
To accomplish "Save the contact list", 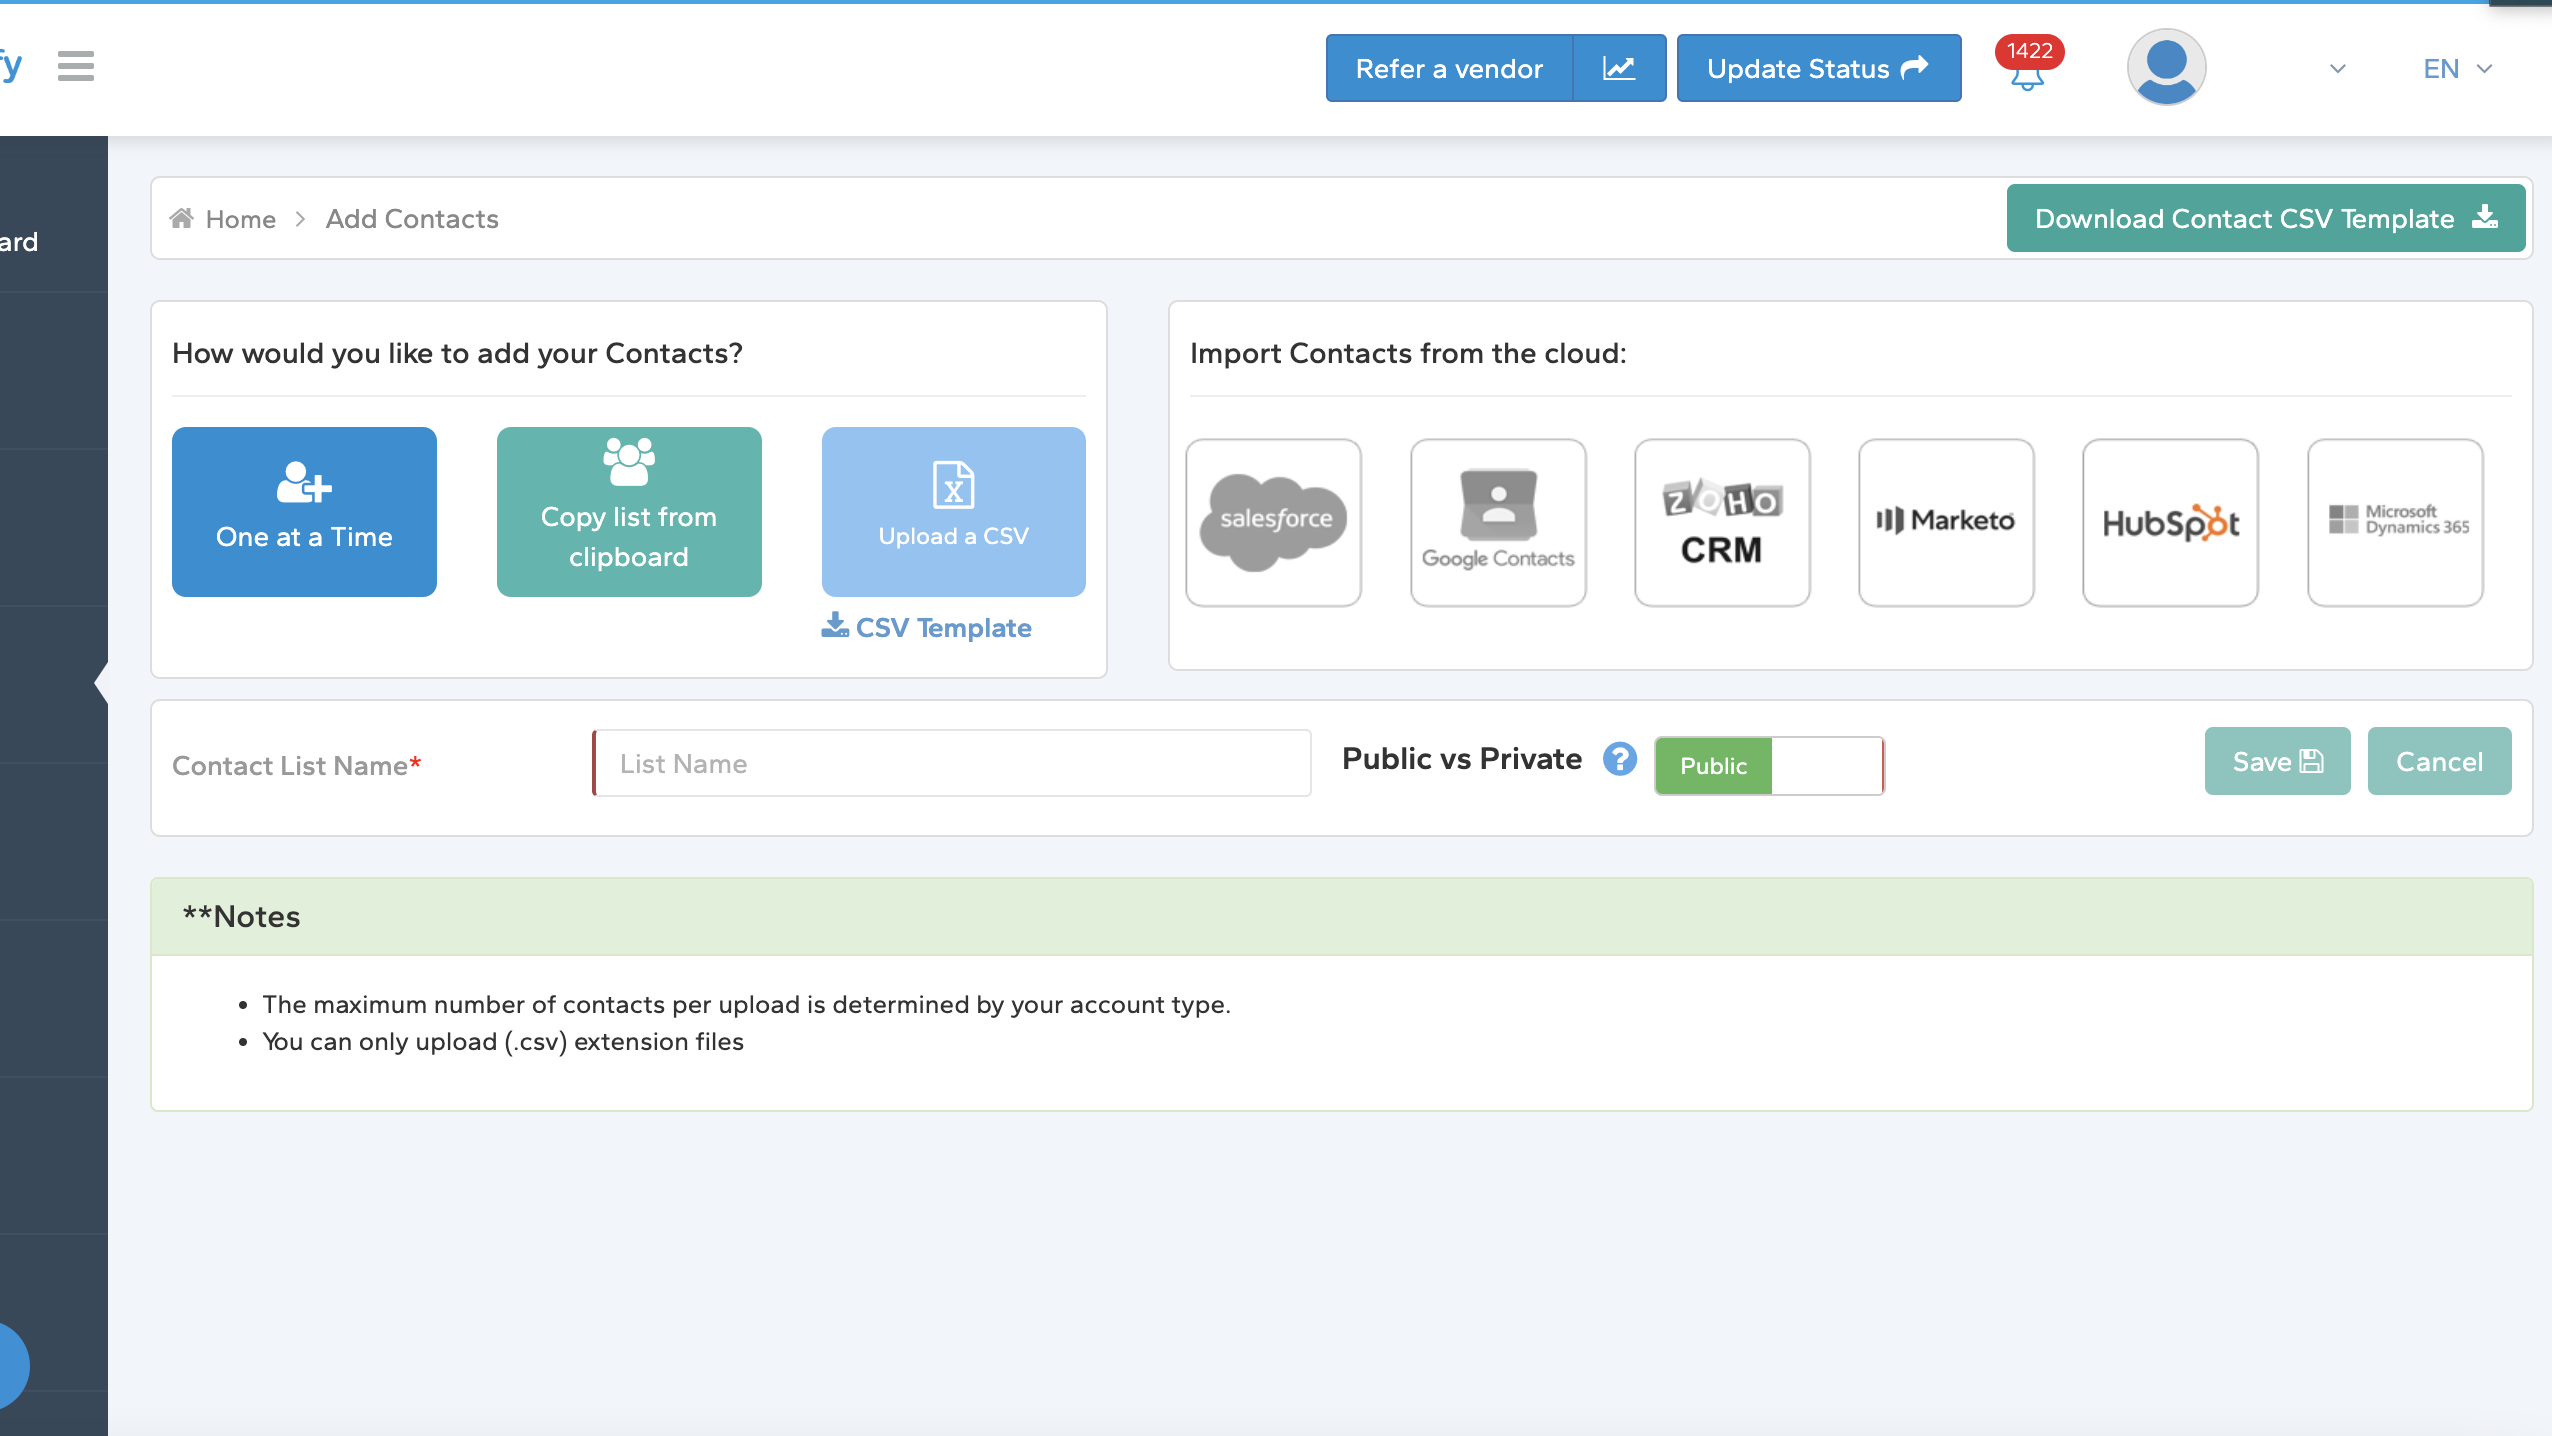I will pos(2277,761).
